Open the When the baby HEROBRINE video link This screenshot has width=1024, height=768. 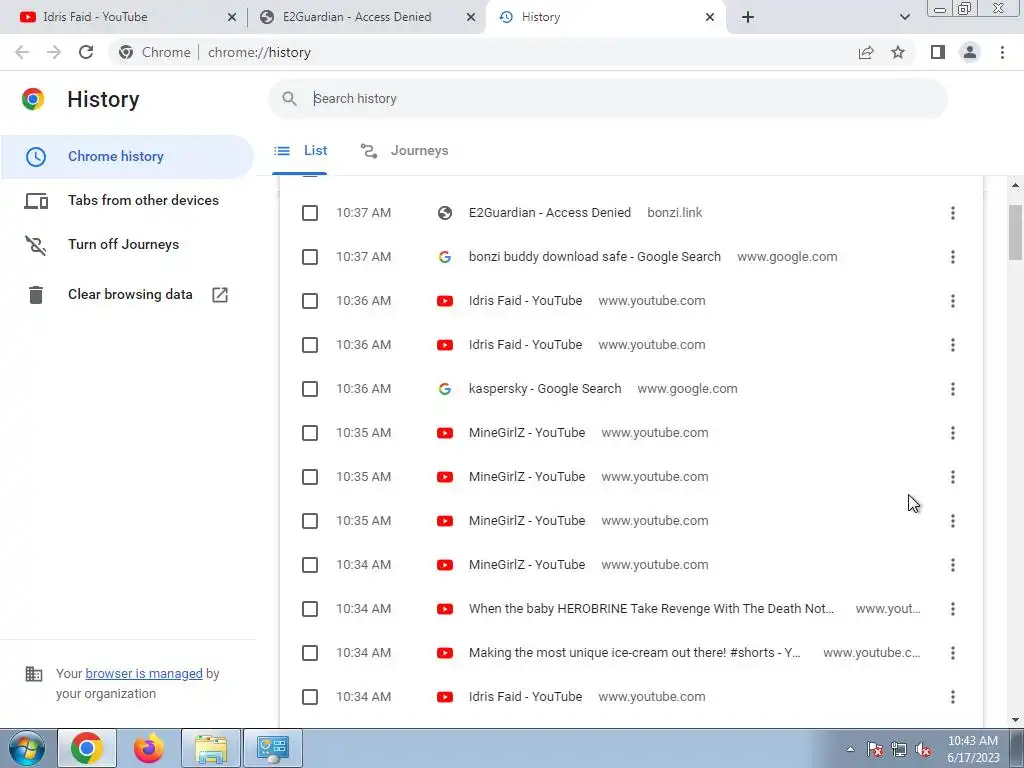point(651,609)
